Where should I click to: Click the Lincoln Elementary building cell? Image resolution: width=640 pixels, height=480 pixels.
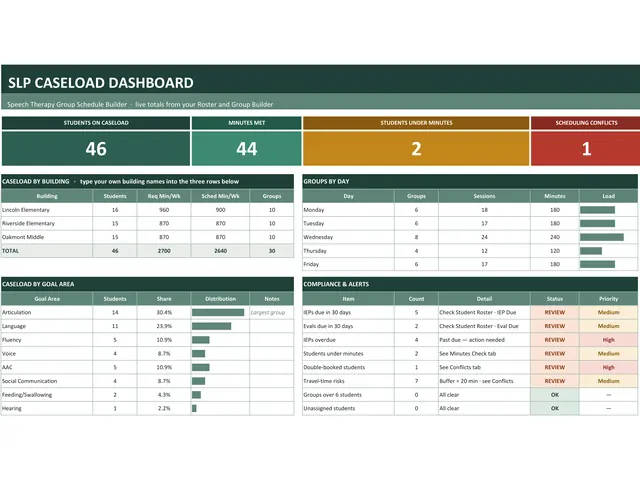pos(47,210)
